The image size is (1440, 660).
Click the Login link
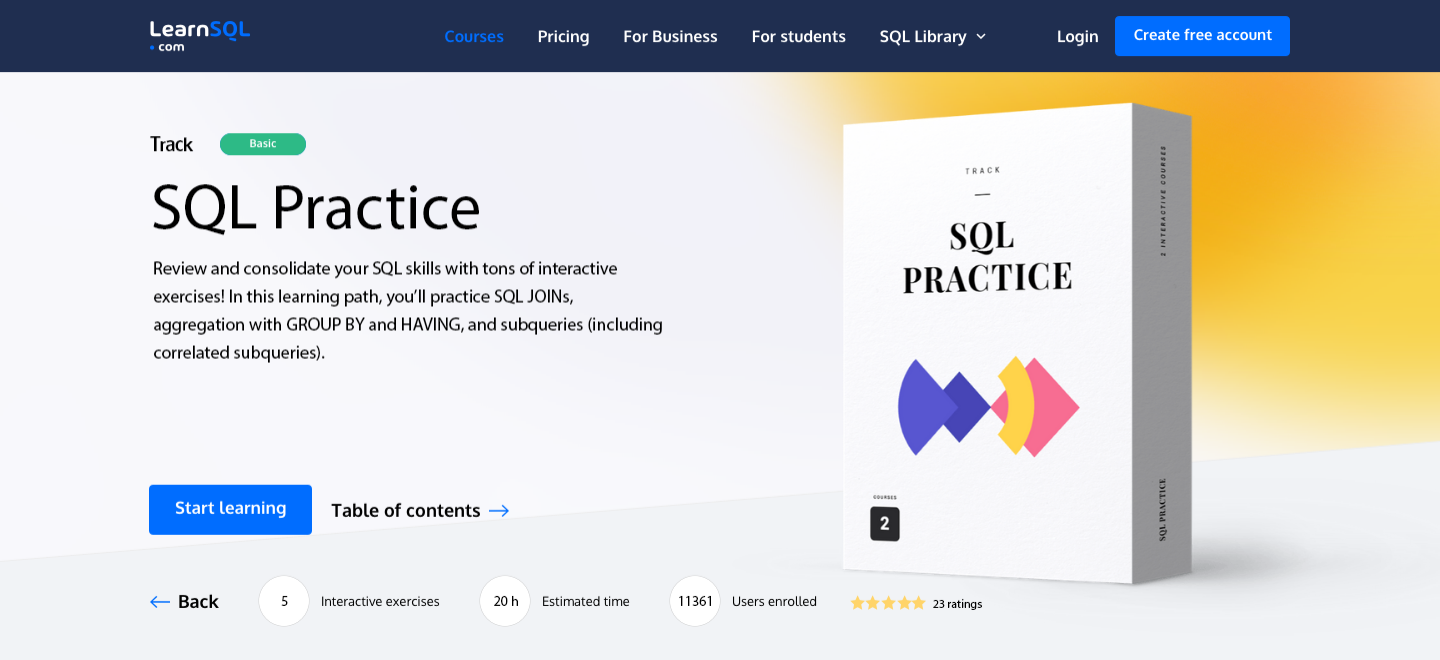point(1077,36)
